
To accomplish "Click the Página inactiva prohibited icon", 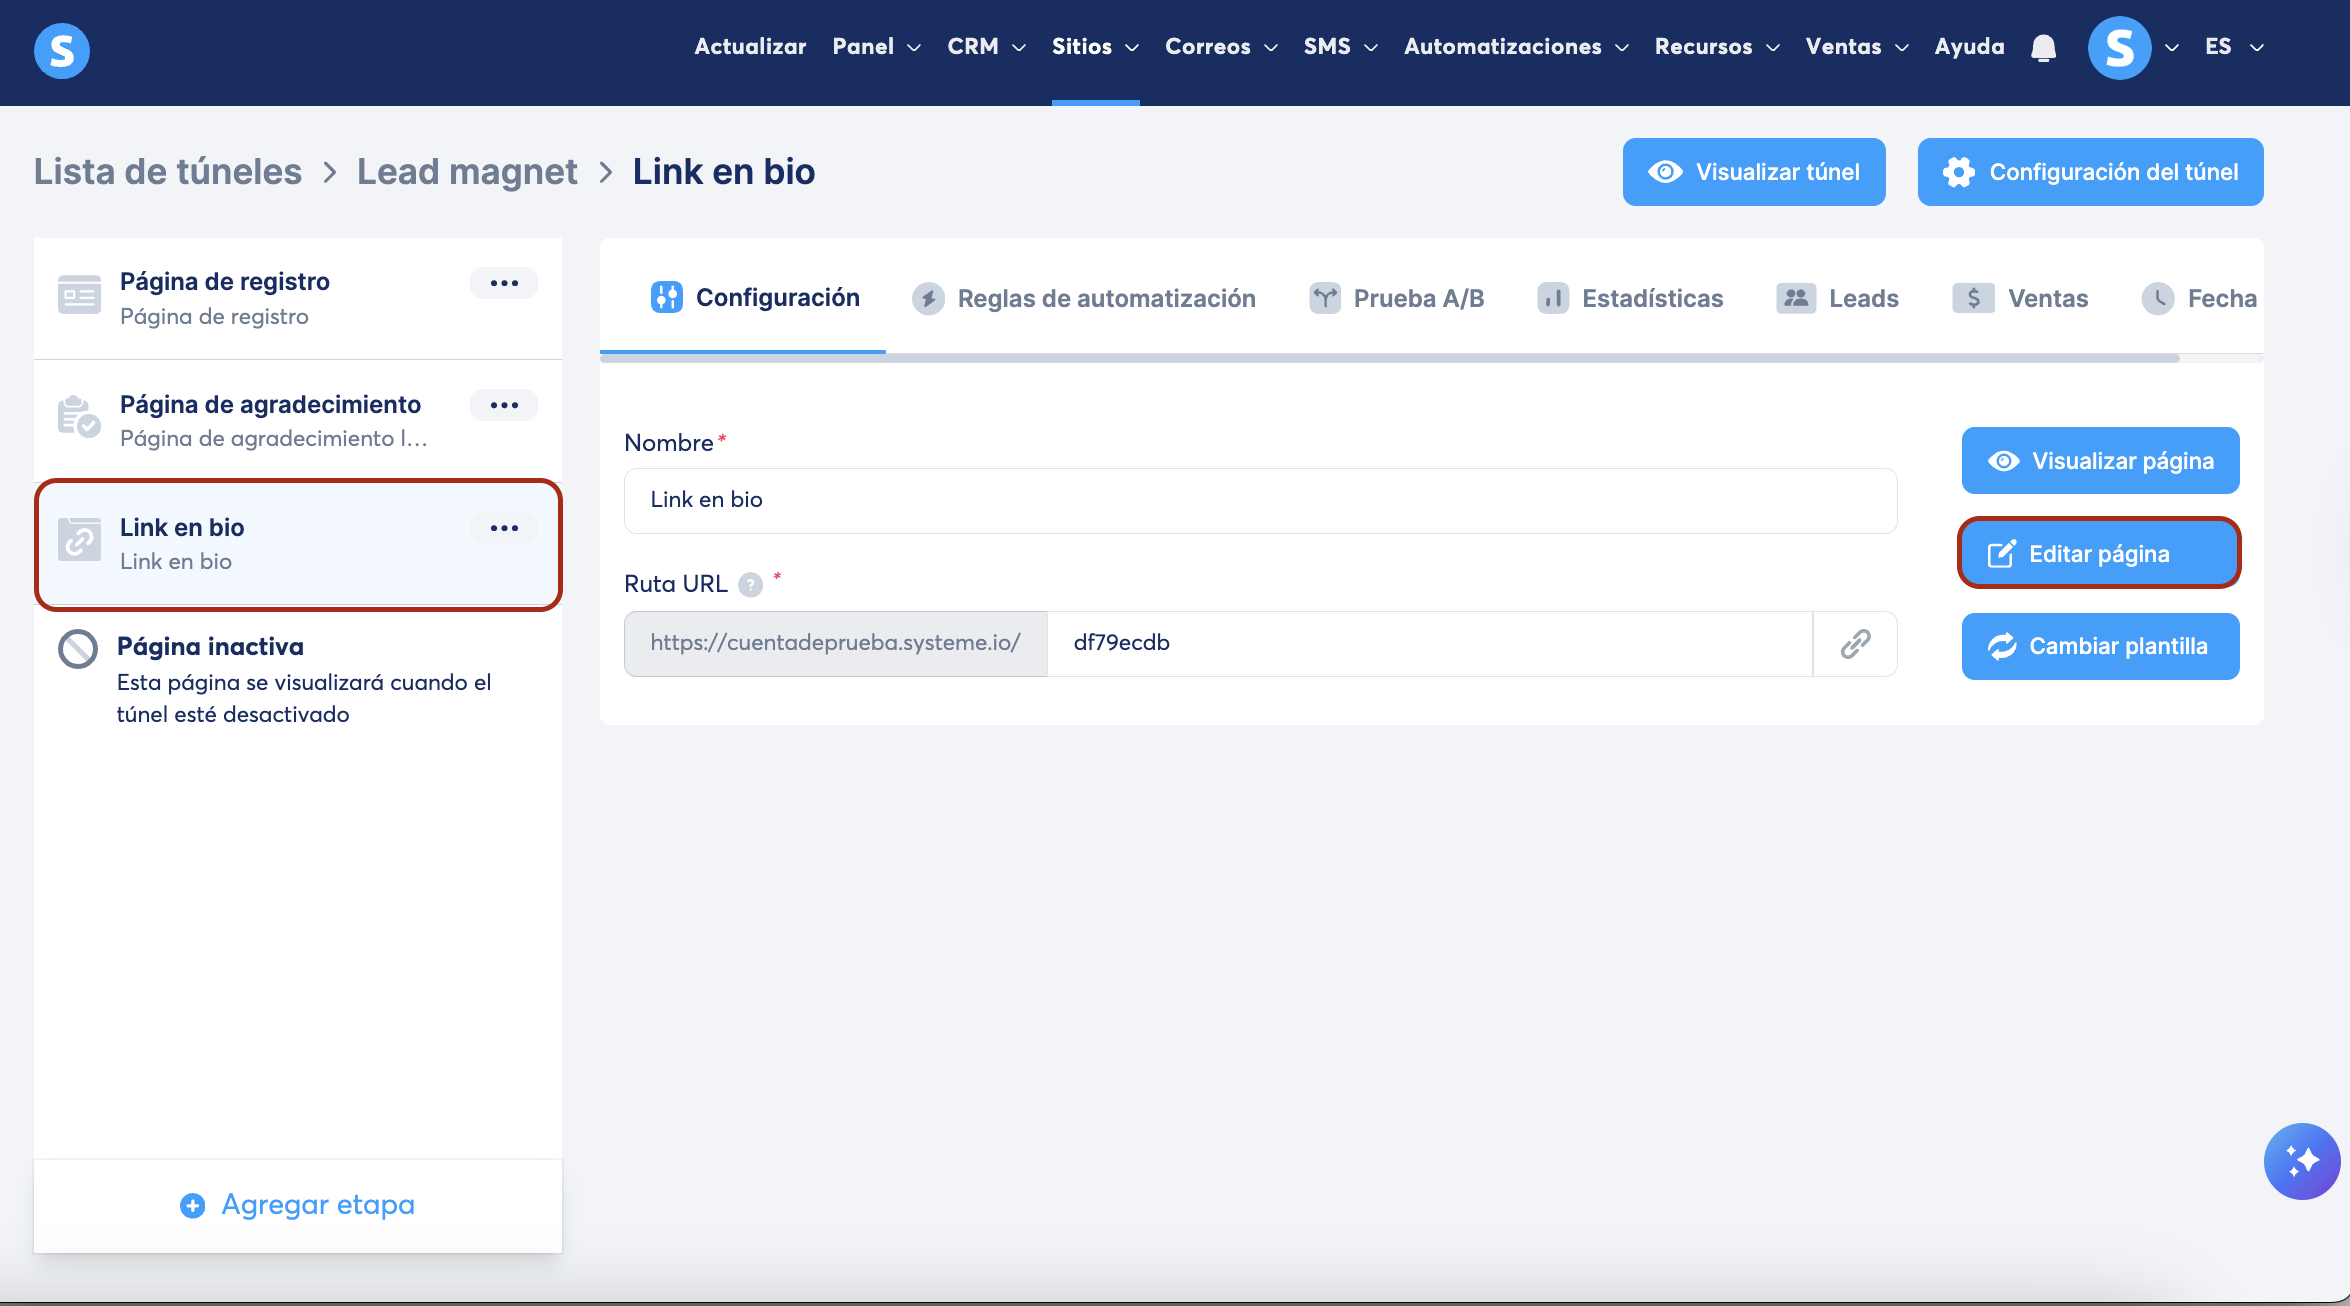I will (78, 649).
